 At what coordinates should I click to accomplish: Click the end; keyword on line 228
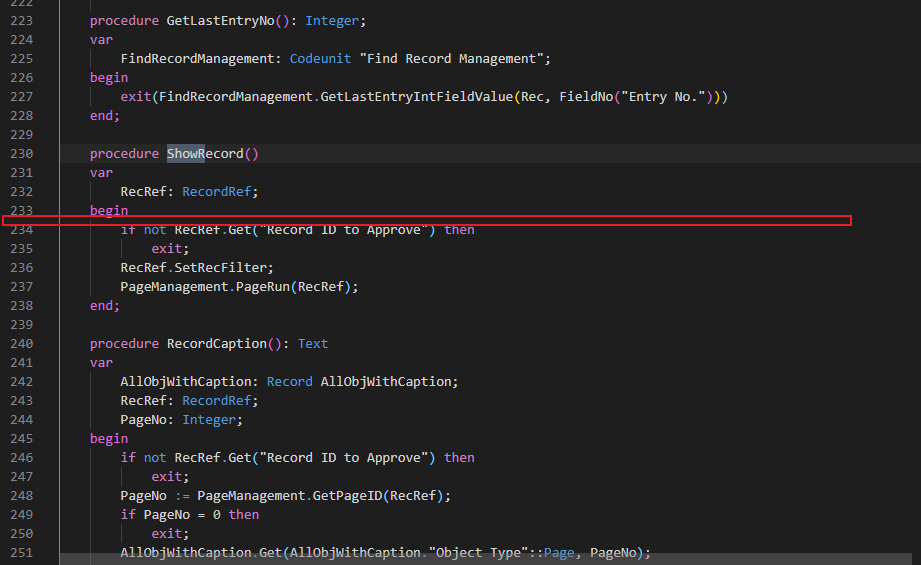click(x=105, y=116)
